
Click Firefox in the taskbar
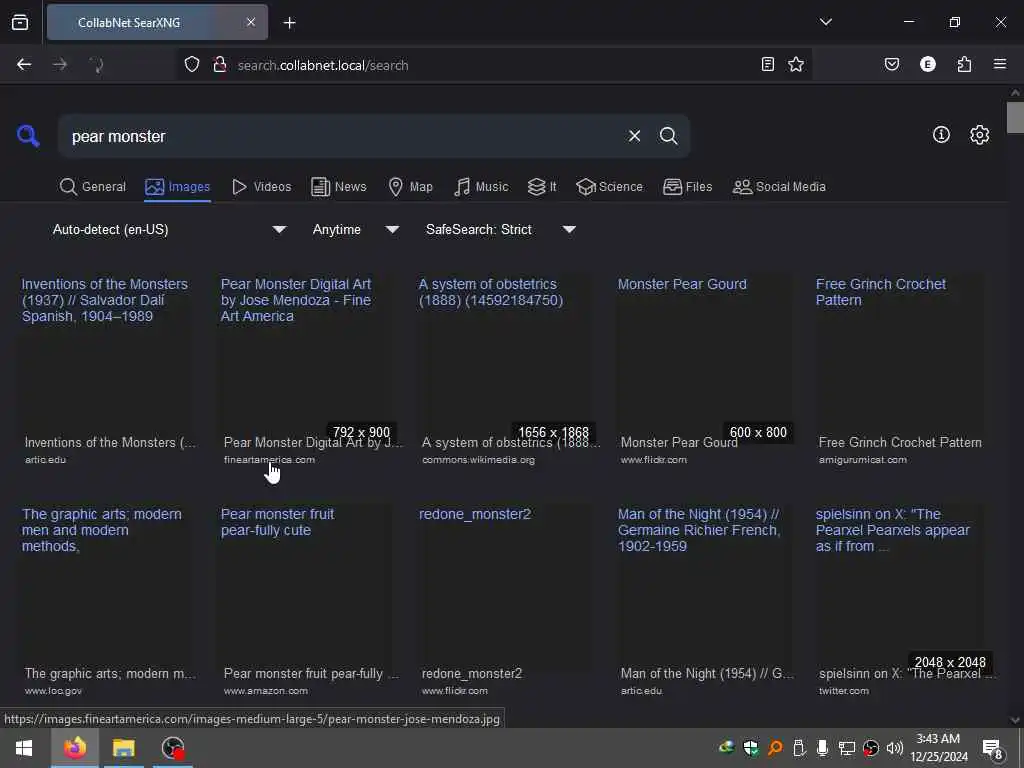click(x=74, y=748)
